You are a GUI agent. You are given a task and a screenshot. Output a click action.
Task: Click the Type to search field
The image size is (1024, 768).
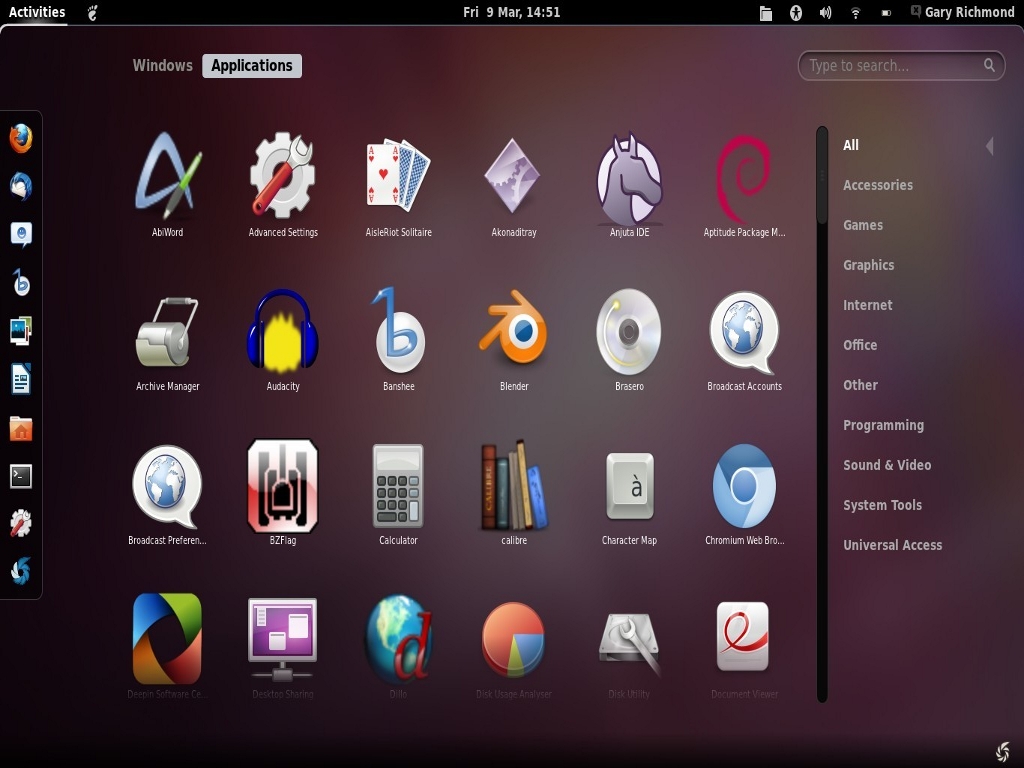click(901, 65)
